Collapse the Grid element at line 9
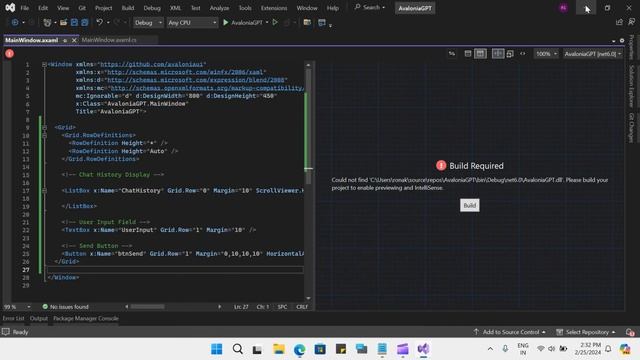 click(44, 127)
